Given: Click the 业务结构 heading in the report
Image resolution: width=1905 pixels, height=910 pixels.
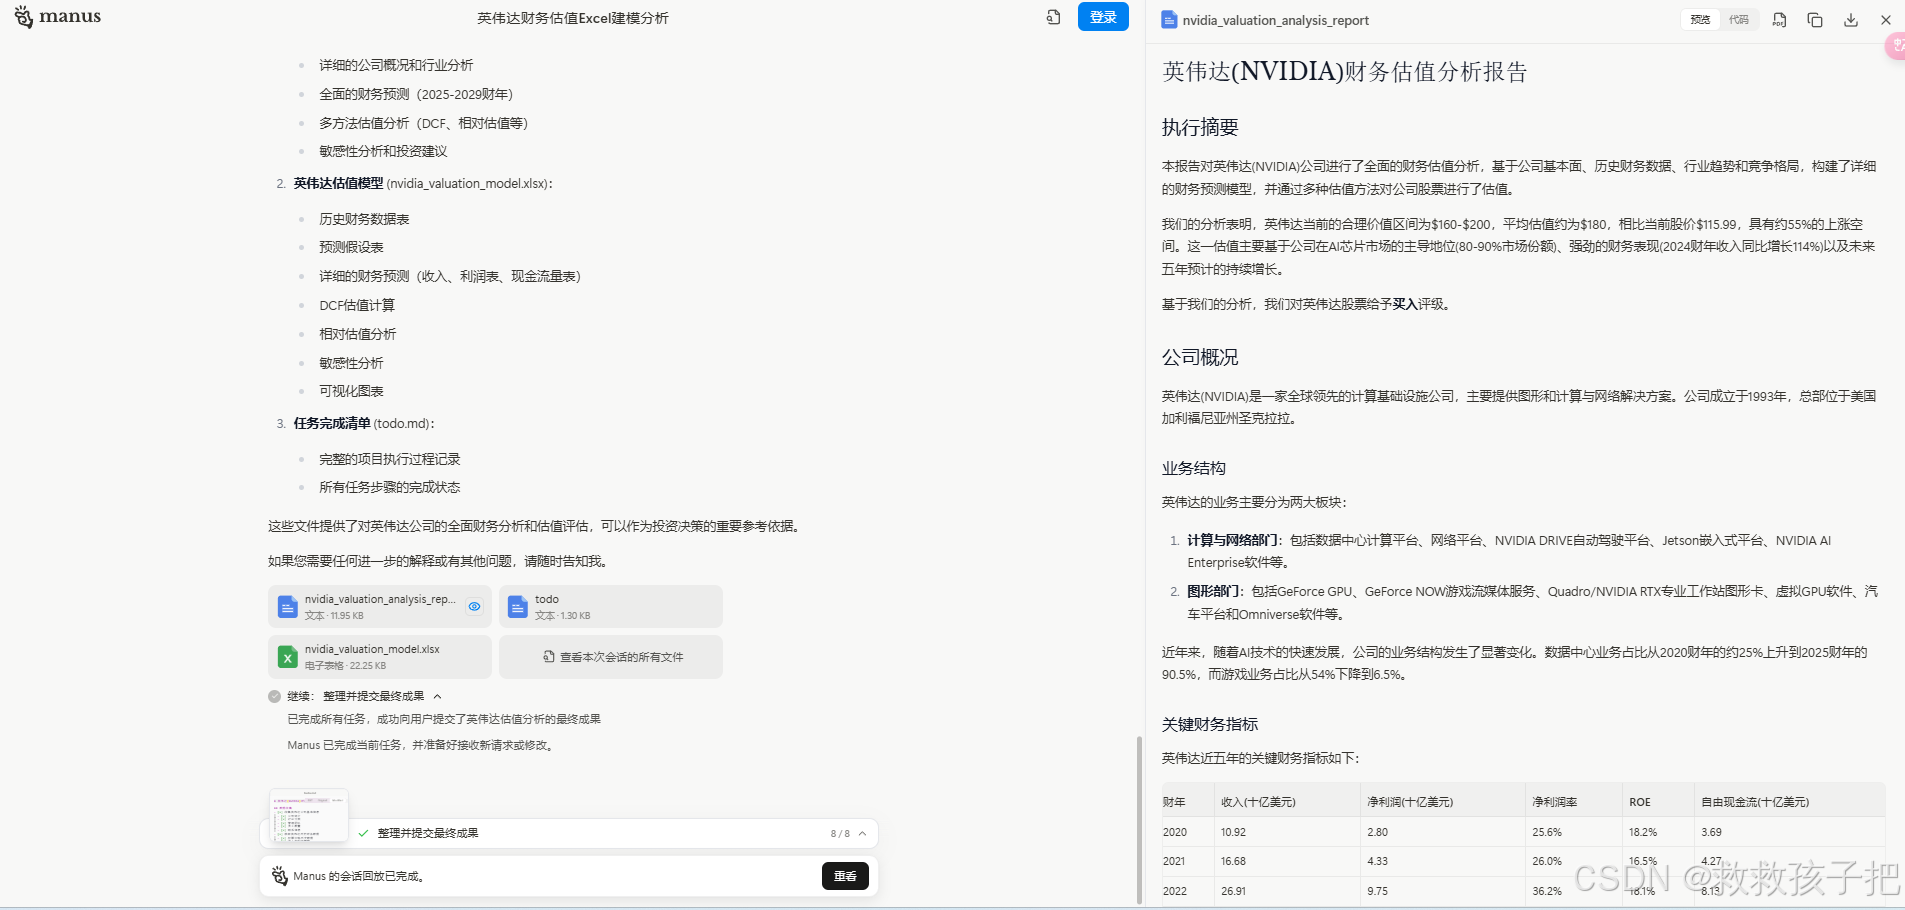Looking at the screenshot, I should (x=1193, y=468).
